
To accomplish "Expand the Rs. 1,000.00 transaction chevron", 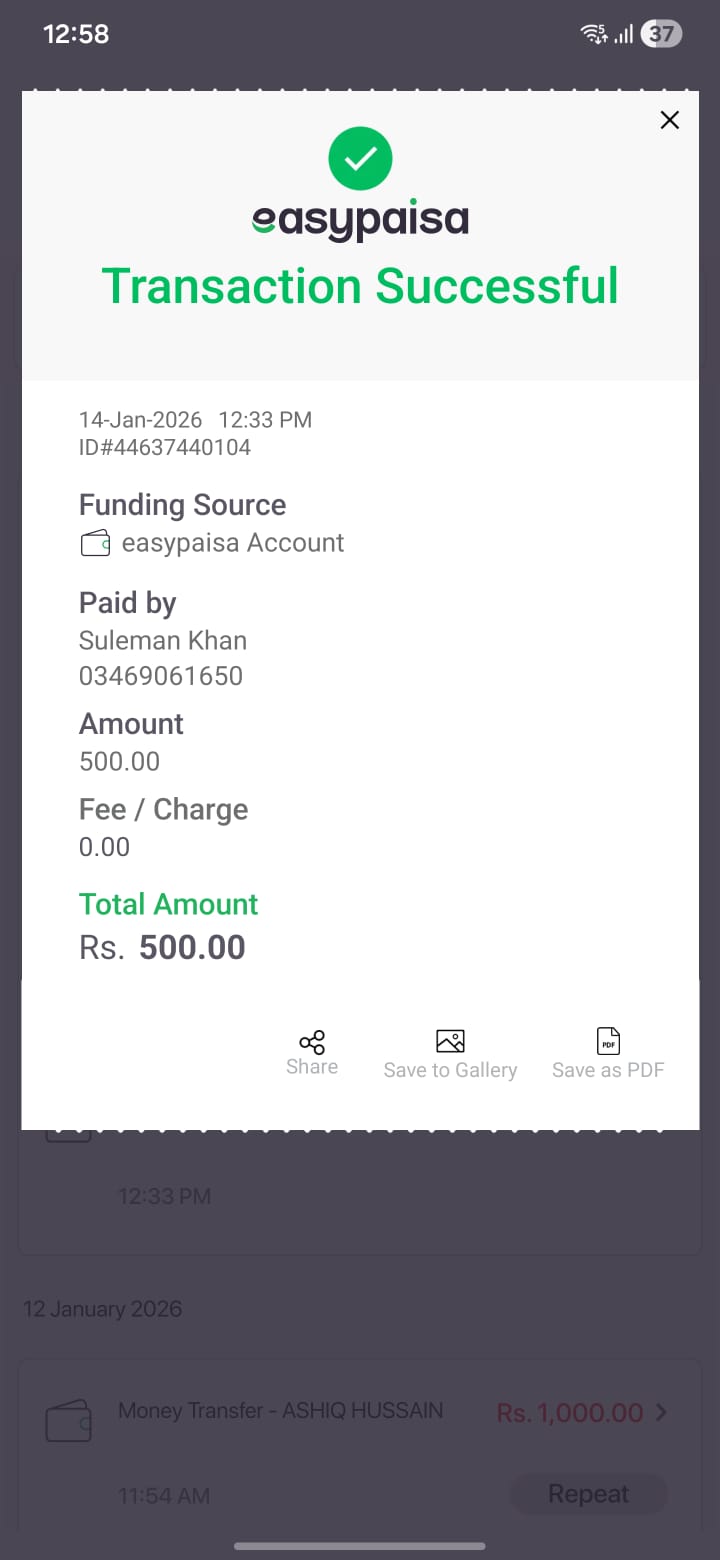I will tap(661, 1412).
